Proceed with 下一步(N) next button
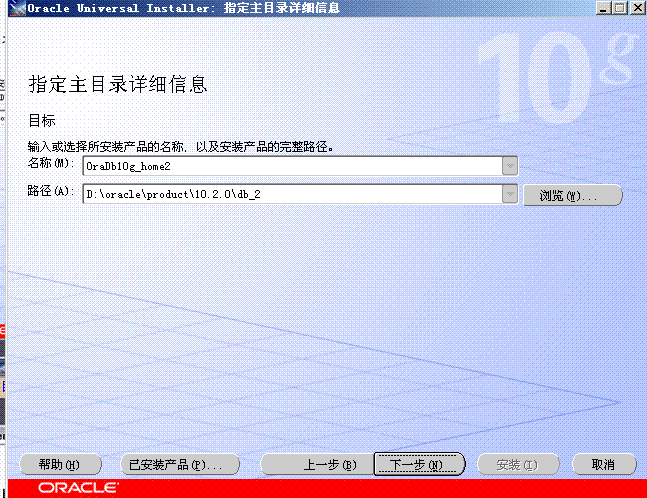This screenshot has width=647, height=498. (419, 465)
